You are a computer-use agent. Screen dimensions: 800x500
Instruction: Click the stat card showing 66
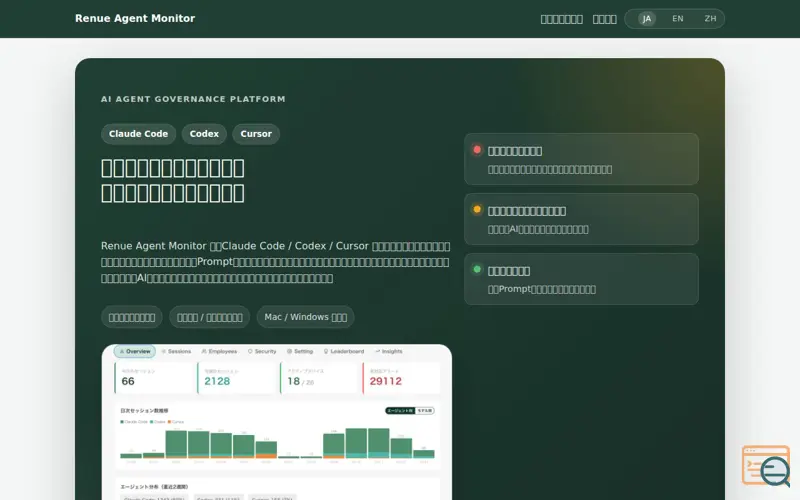[155, 378]
